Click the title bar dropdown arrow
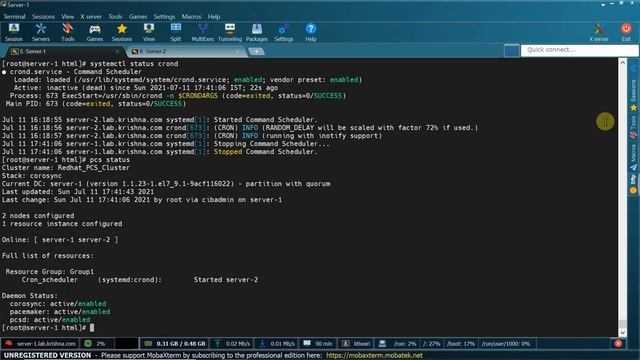The image size is (640, 360). click(x=603, y=4)
